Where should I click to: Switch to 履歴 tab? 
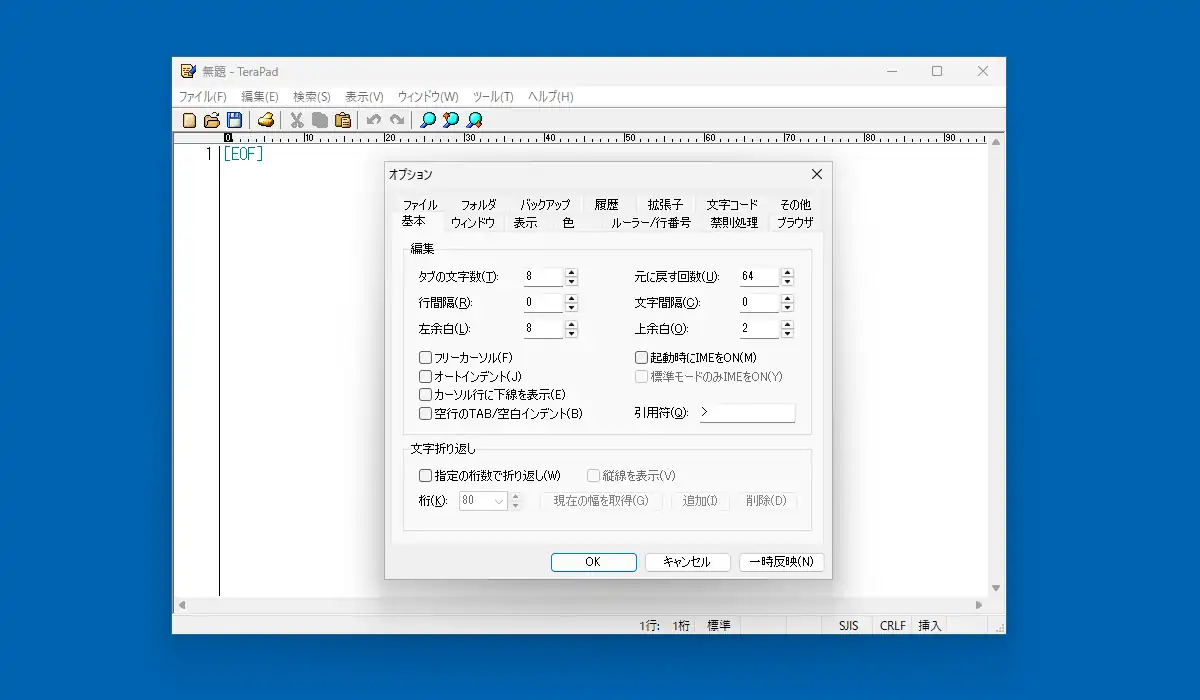coord(607,205)
